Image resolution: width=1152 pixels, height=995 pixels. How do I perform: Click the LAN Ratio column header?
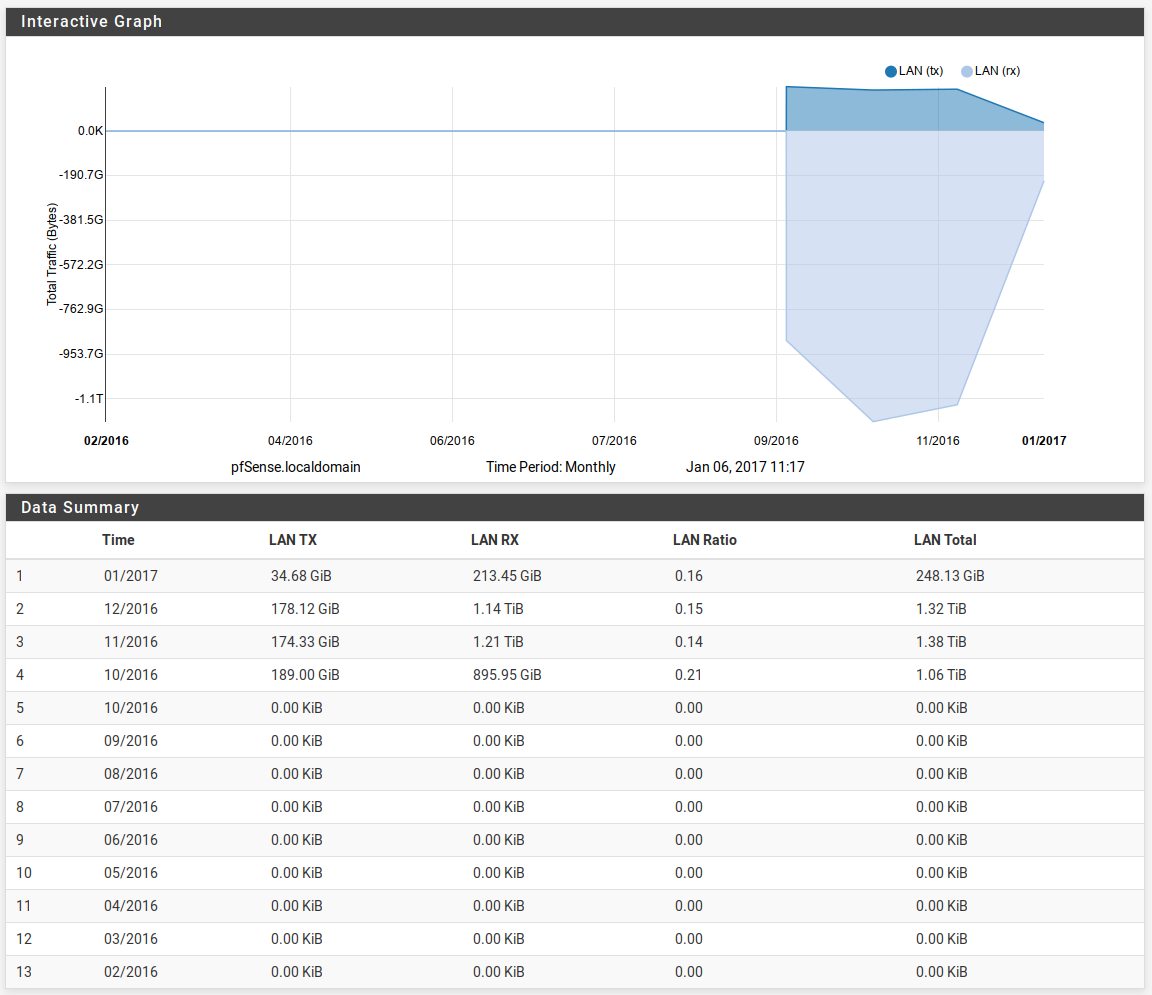704,540
